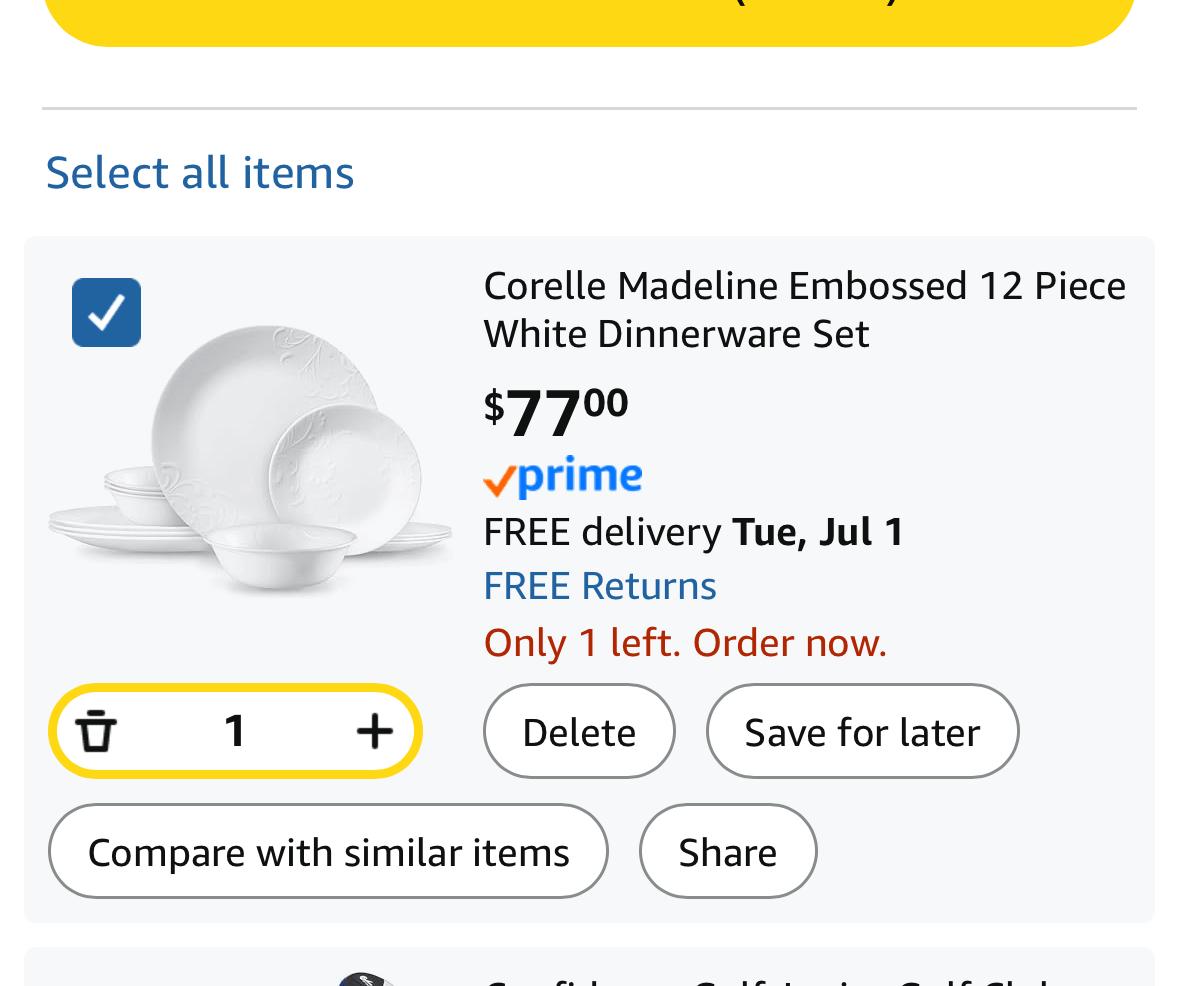Click the partially visible second item image

pyautogui.click(x=365, y=979)
